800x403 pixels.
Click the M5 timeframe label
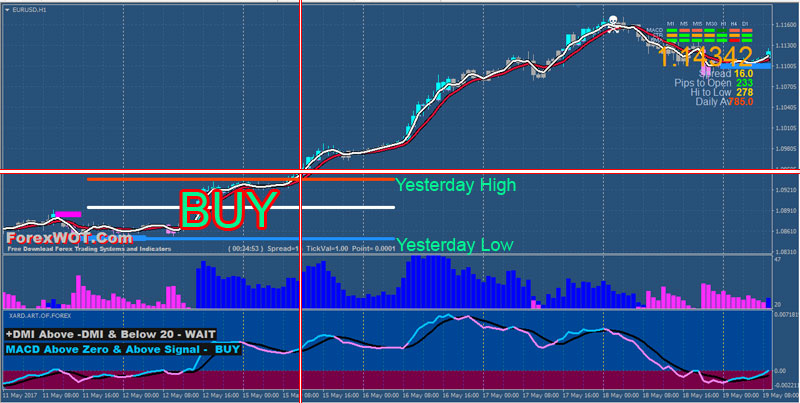684,24
